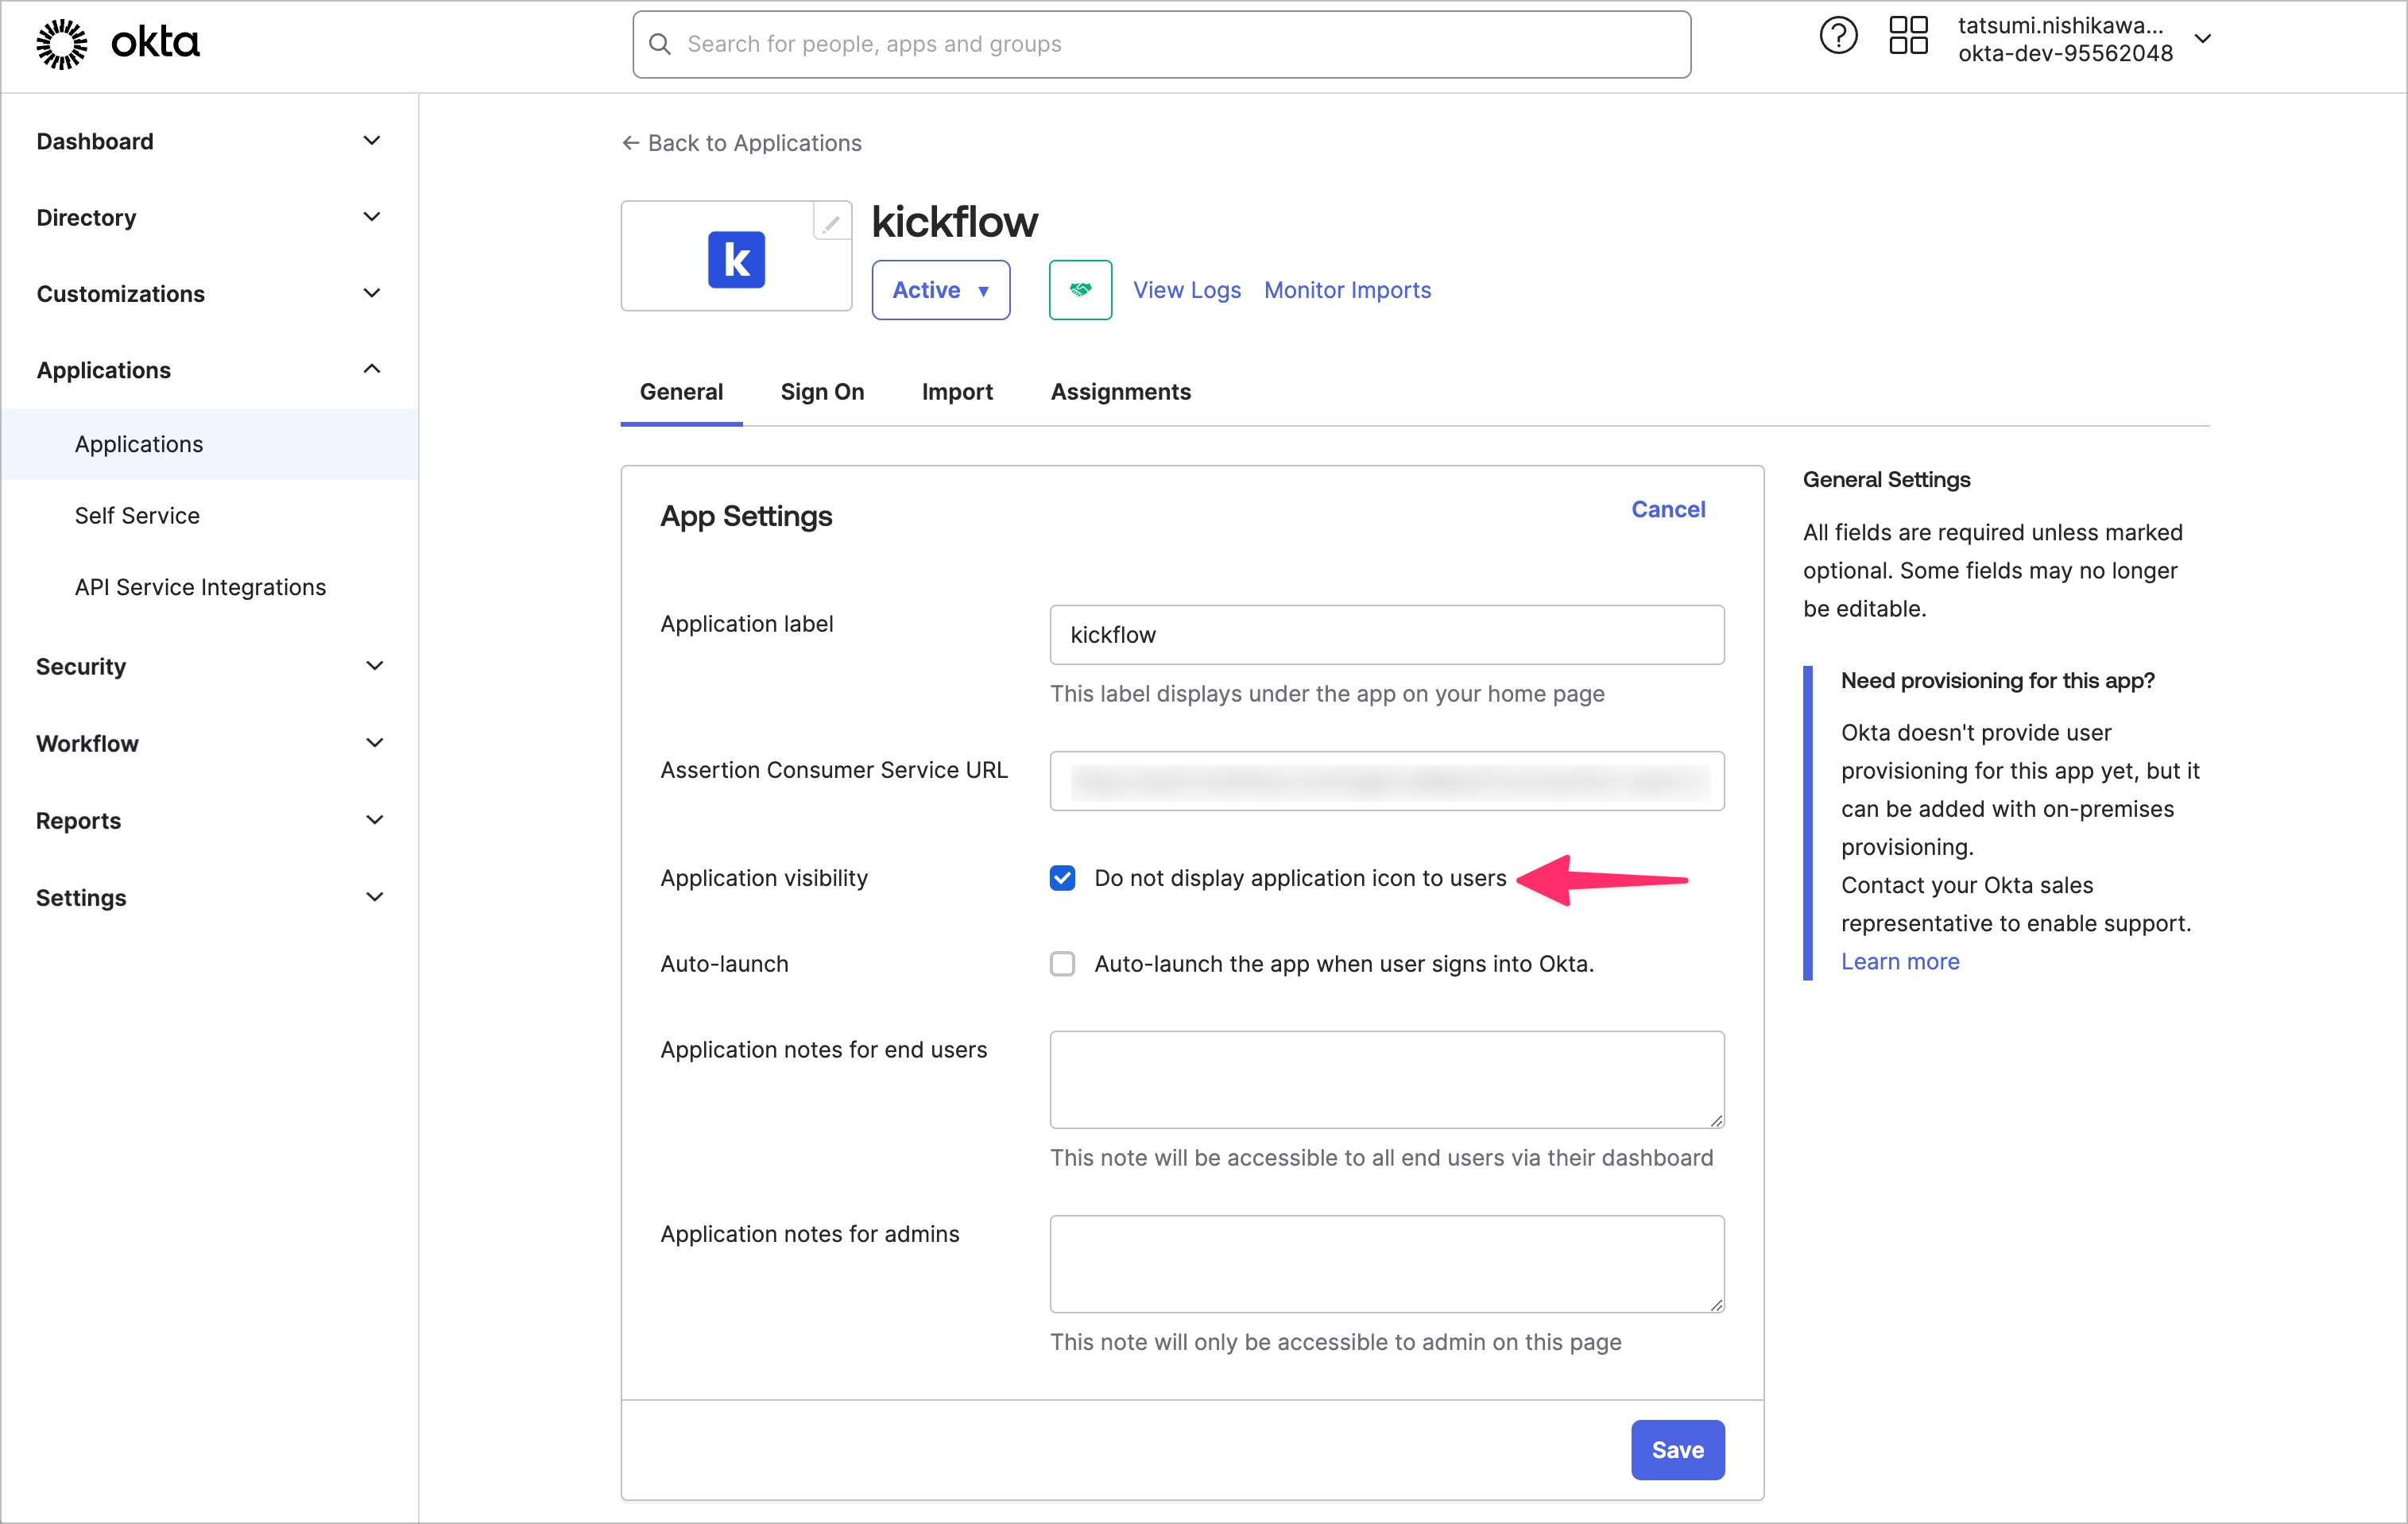2408x1524 pixels.
Task: Select Applications sub-item in sidebar
Action: coord(209,444)
